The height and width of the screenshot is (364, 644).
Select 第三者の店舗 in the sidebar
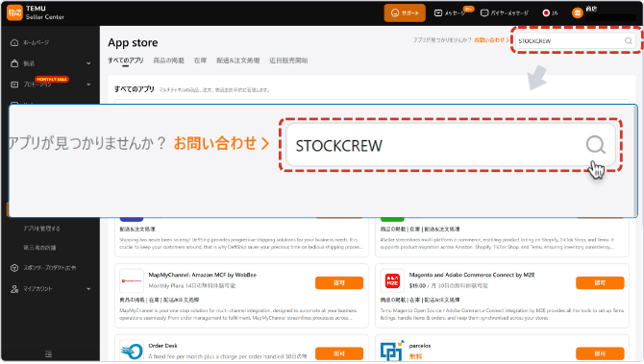(39, 248)
